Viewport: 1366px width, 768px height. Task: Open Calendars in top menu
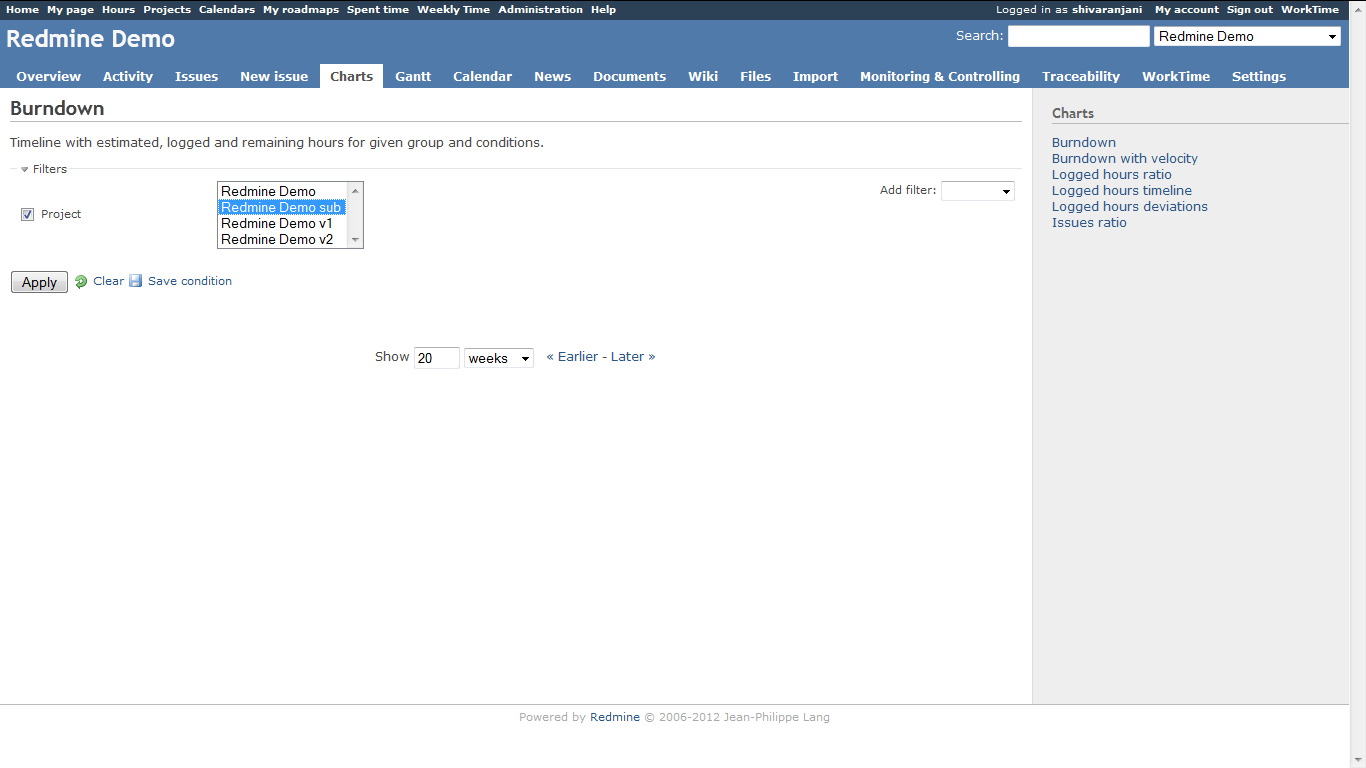pyautogui.click(x=227, y=9)
